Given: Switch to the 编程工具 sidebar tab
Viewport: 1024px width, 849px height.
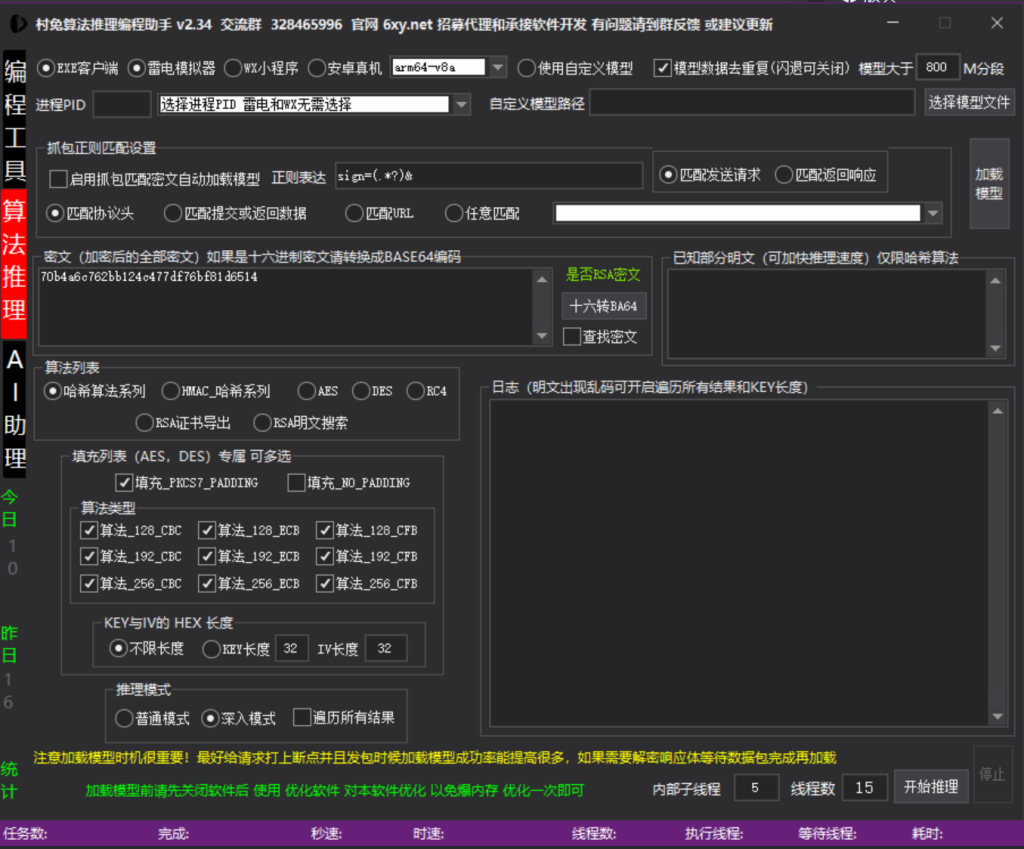Looking at the screenshot, I should pyautogui.click(x=15, y=120).
